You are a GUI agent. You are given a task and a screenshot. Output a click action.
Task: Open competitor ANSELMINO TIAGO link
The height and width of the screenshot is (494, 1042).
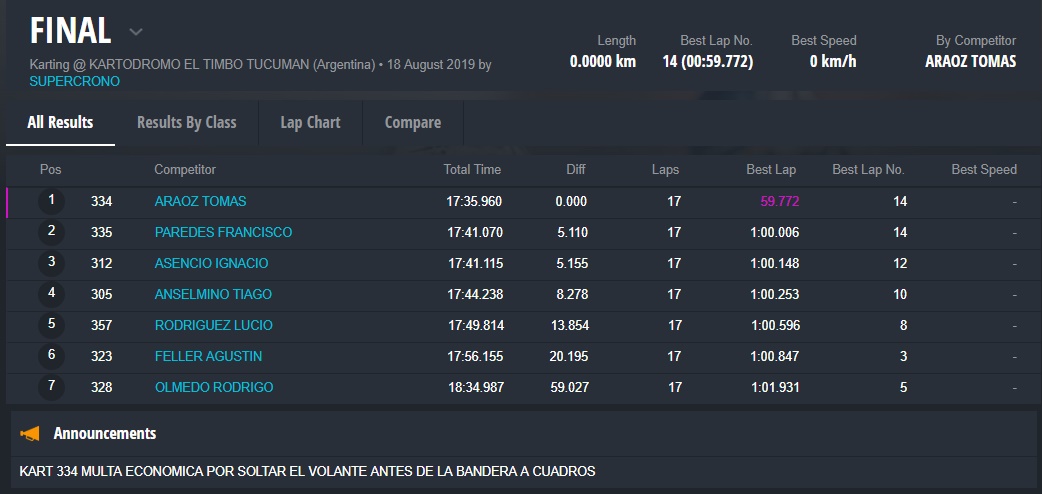213,294
